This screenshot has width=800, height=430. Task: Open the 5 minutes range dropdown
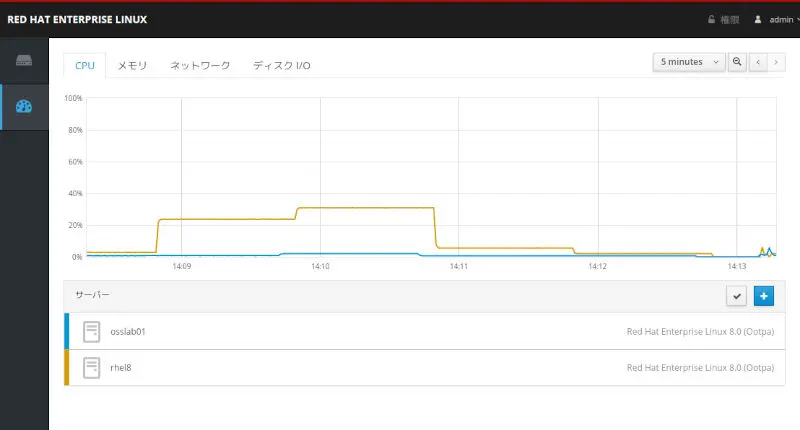[x=689, y=62]
